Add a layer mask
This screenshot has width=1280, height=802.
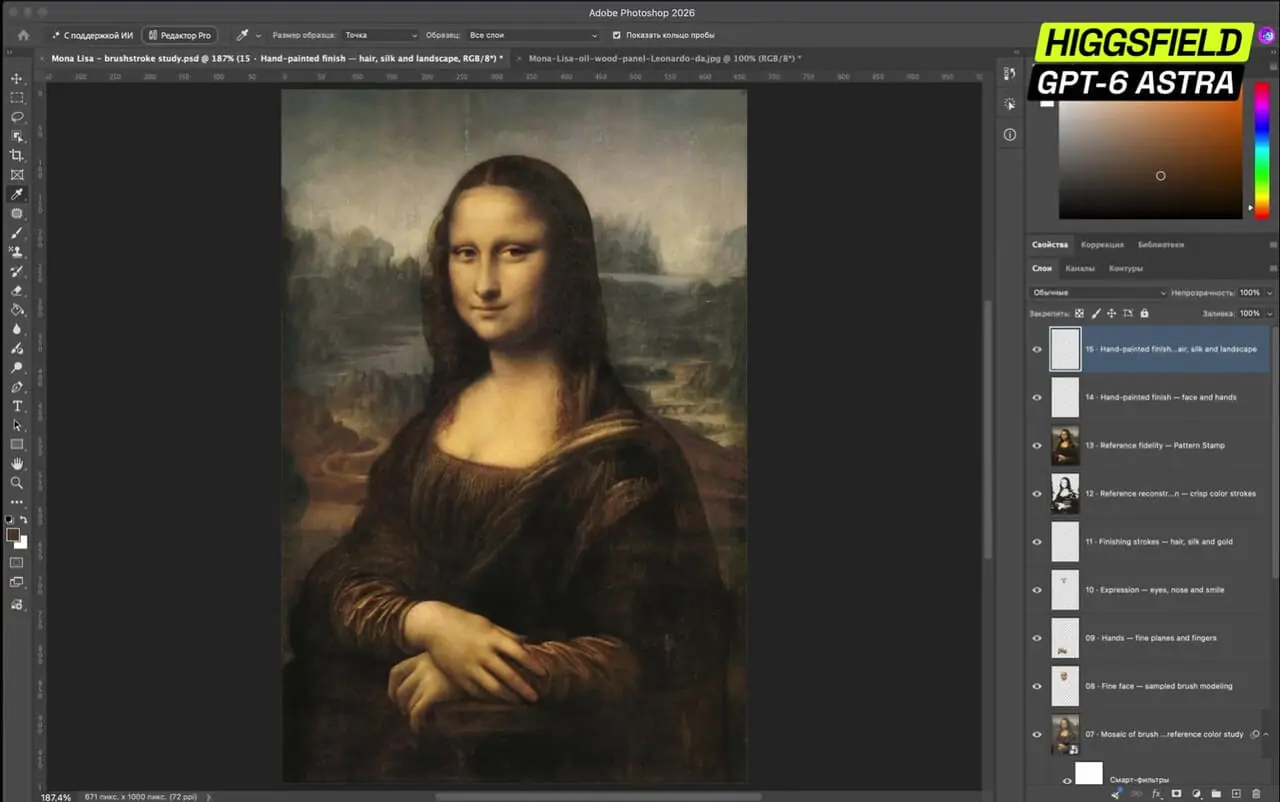coord(1176,793)
